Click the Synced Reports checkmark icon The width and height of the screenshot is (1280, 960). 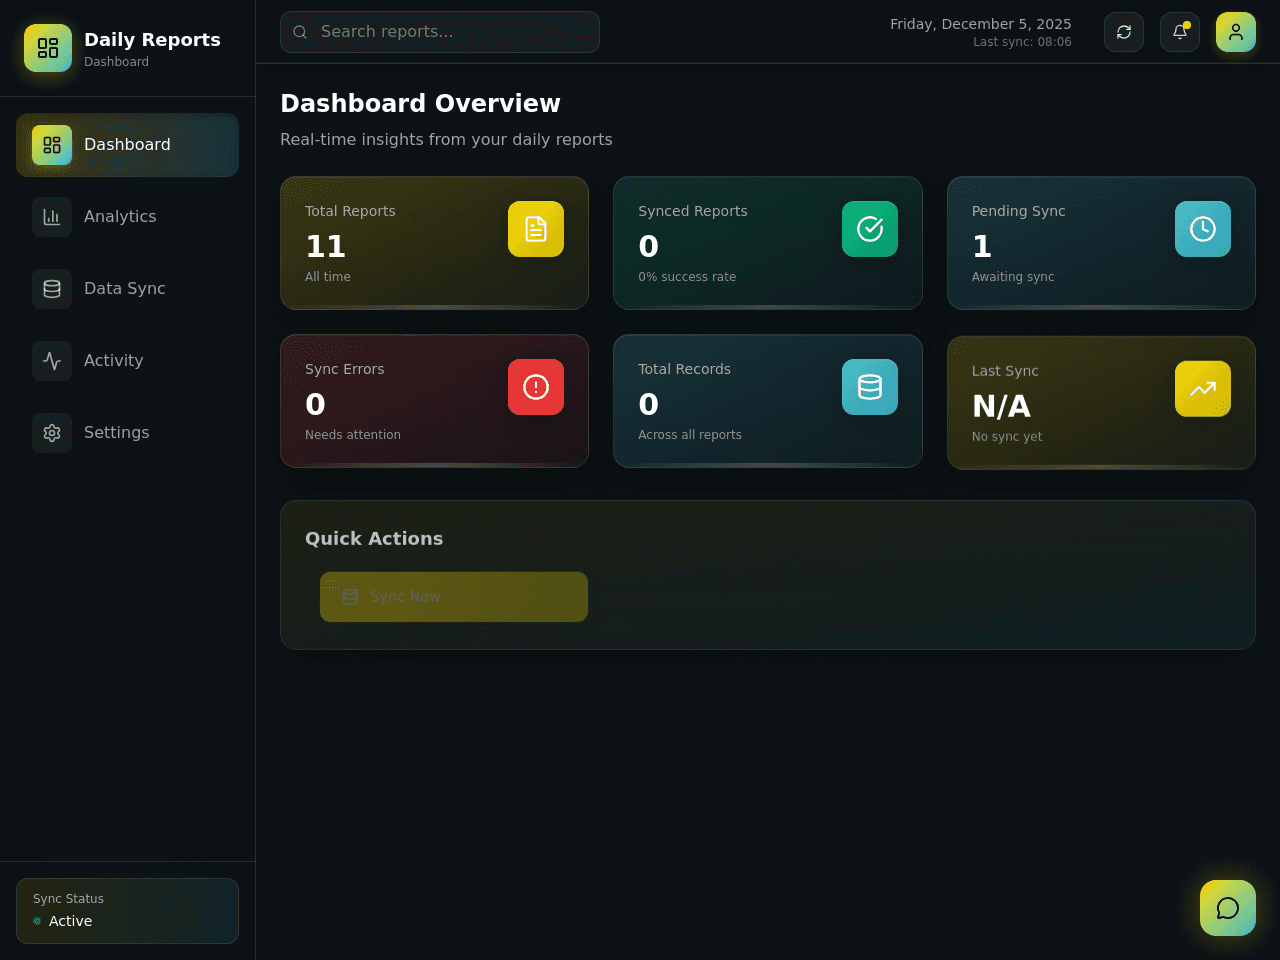click(870, 229)
